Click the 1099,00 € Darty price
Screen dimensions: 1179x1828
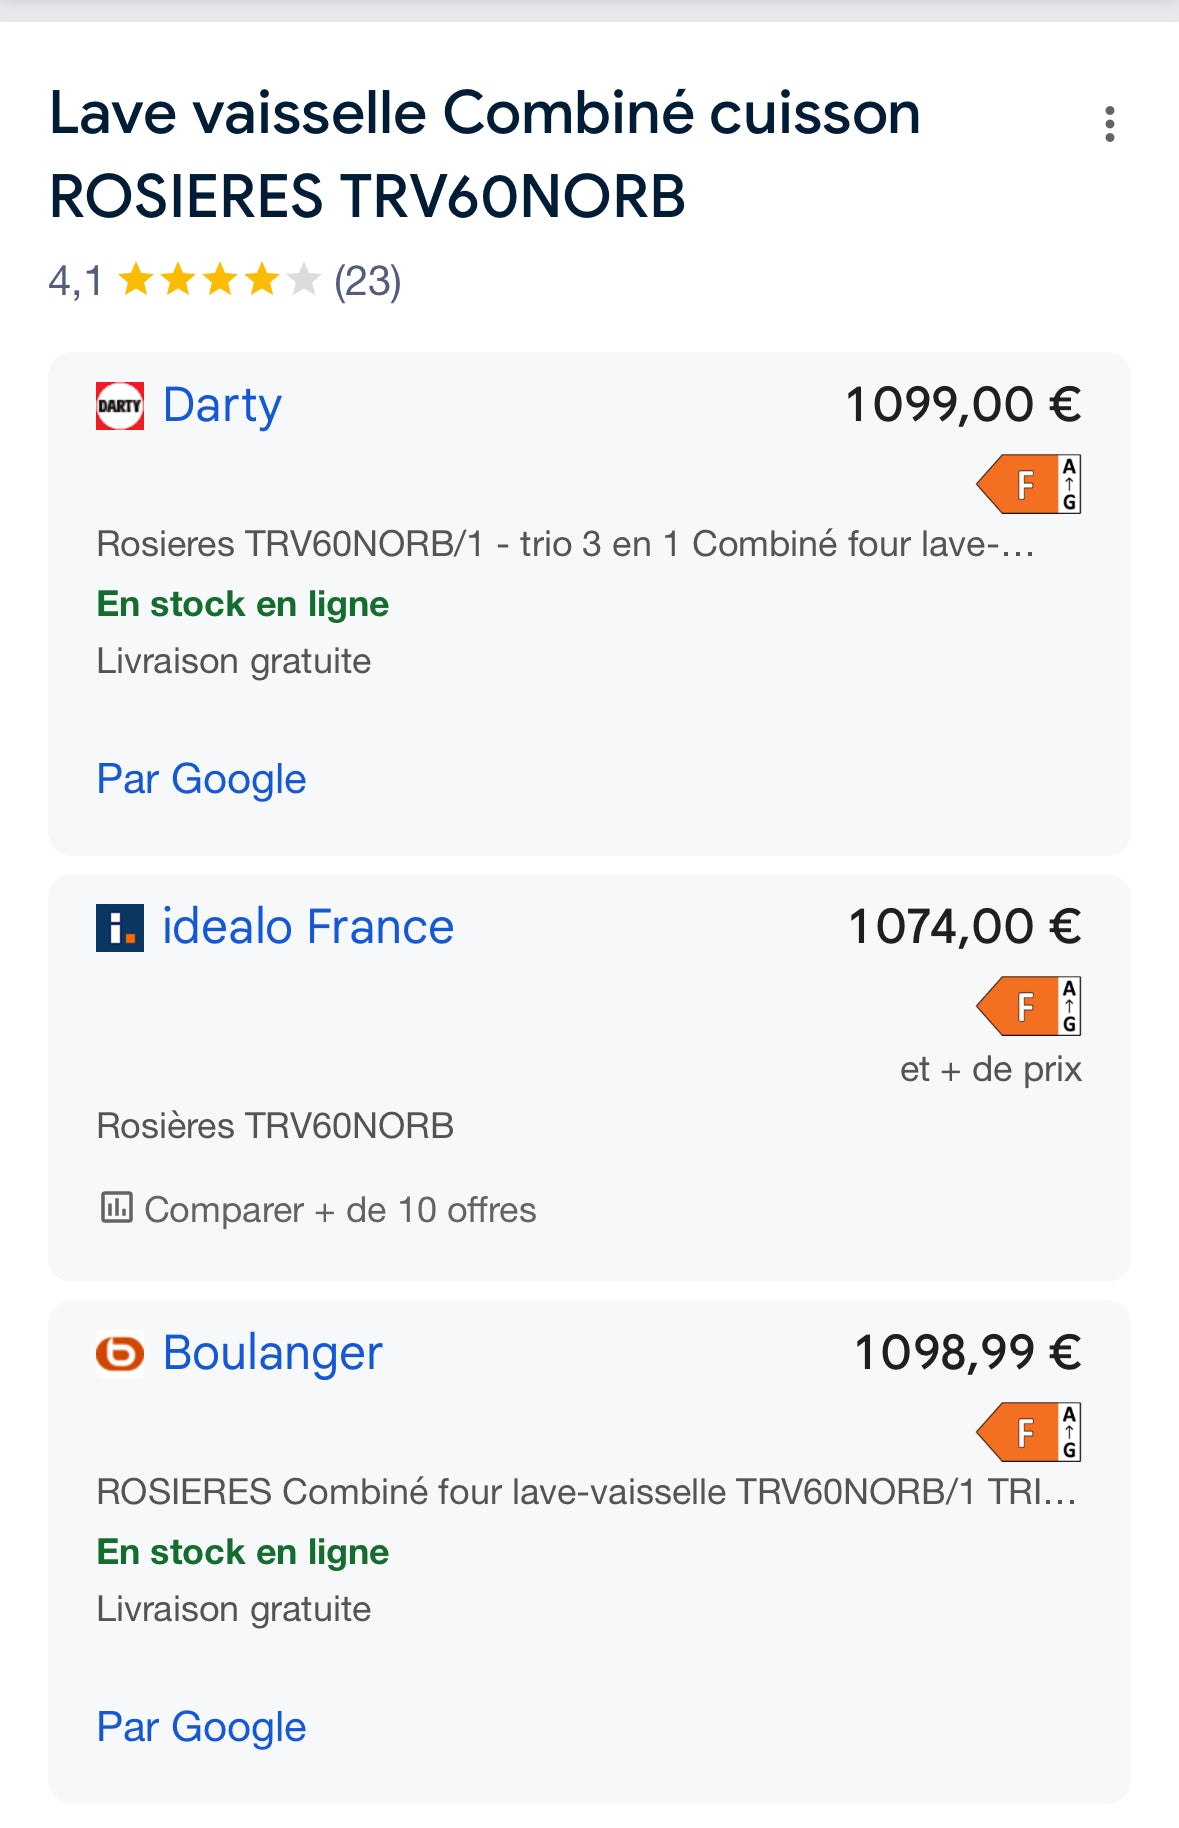(x=963, y=406)
